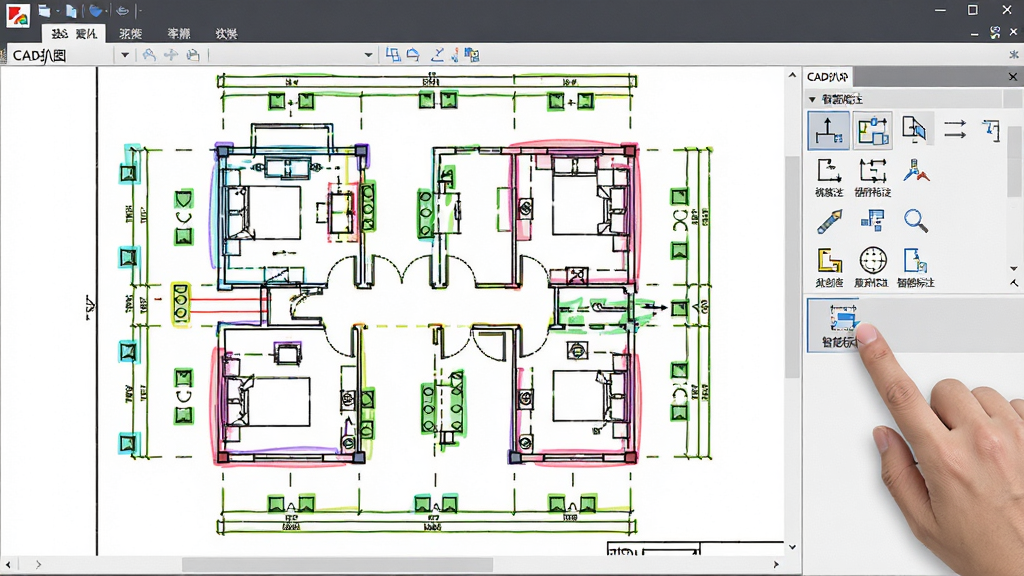Select the page-with-blue-sheet tool icon
Viewport: 1024px width, 576px height.
[914, 129]
